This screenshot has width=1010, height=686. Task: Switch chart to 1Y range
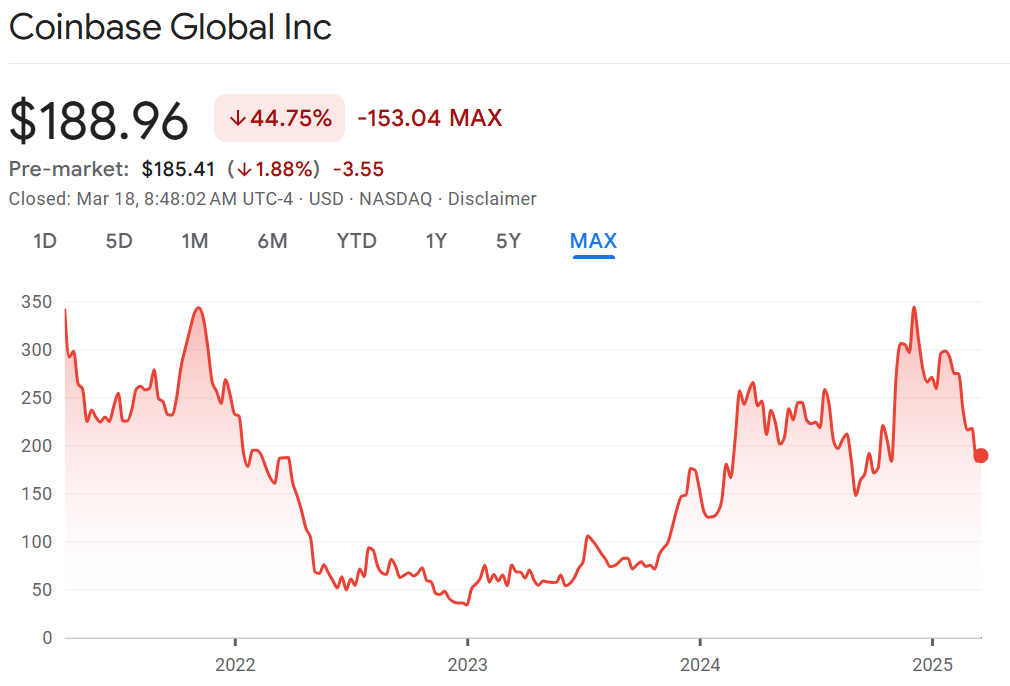pos(436,241)
